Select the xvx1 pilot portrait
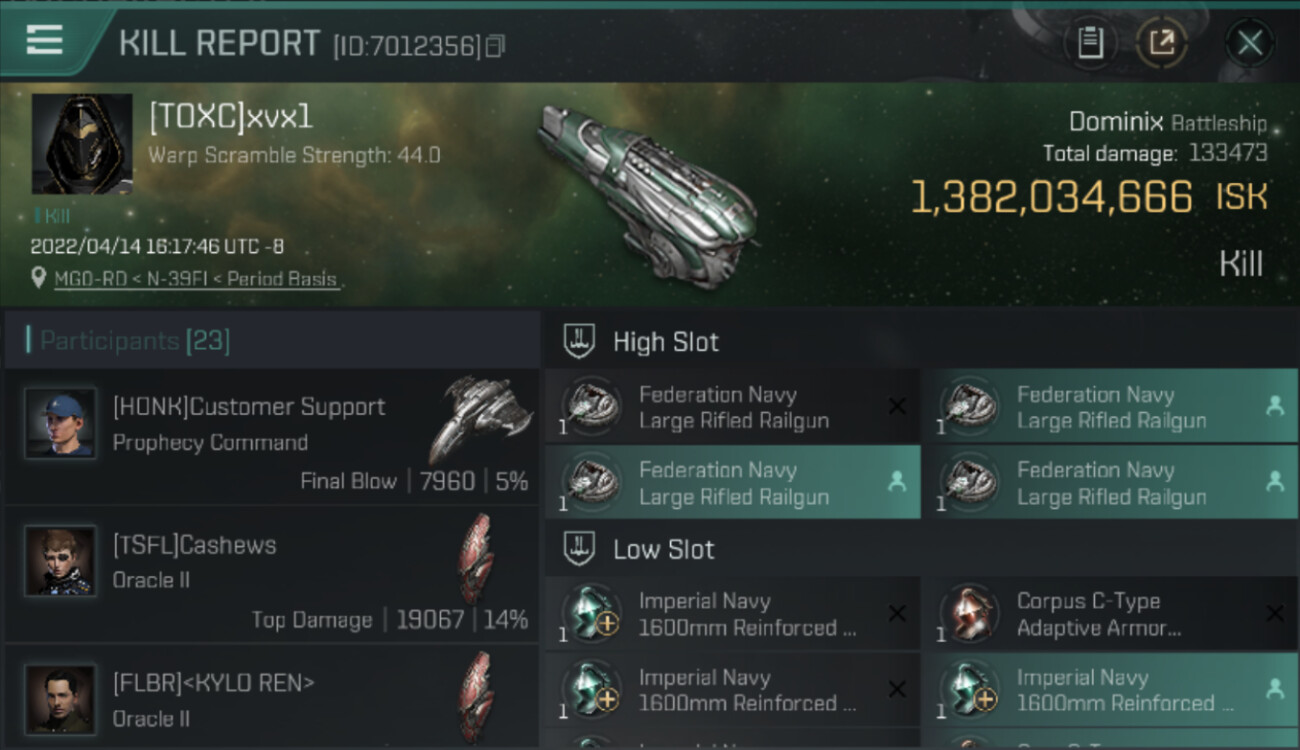 click(x=82, y=143)
